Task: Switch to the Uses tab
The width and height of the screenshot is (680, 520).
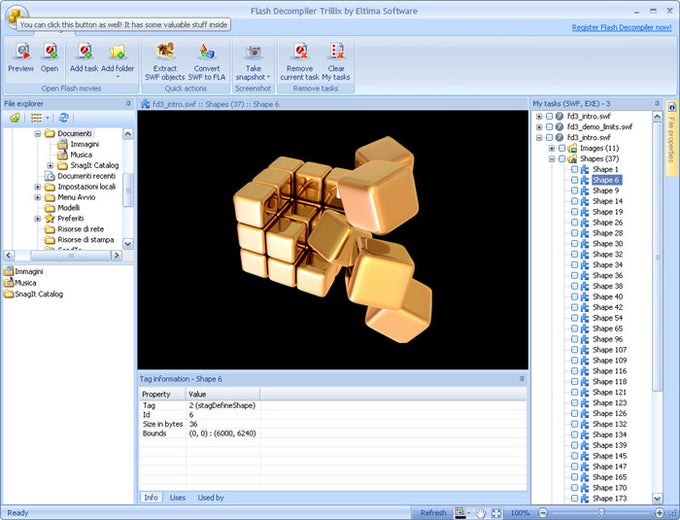Action: point(177,497)
